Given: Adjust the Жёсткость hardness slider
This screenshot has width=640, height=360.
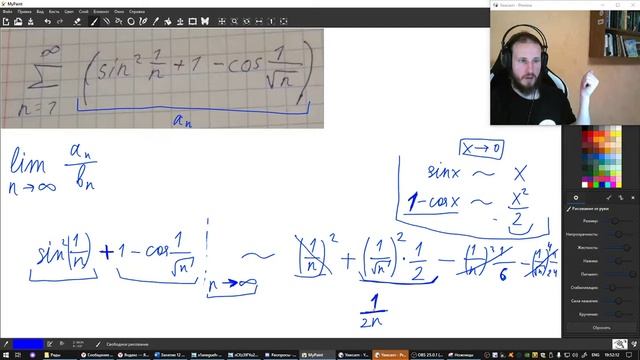Looking at the screenshot, I should coord(618,247).
